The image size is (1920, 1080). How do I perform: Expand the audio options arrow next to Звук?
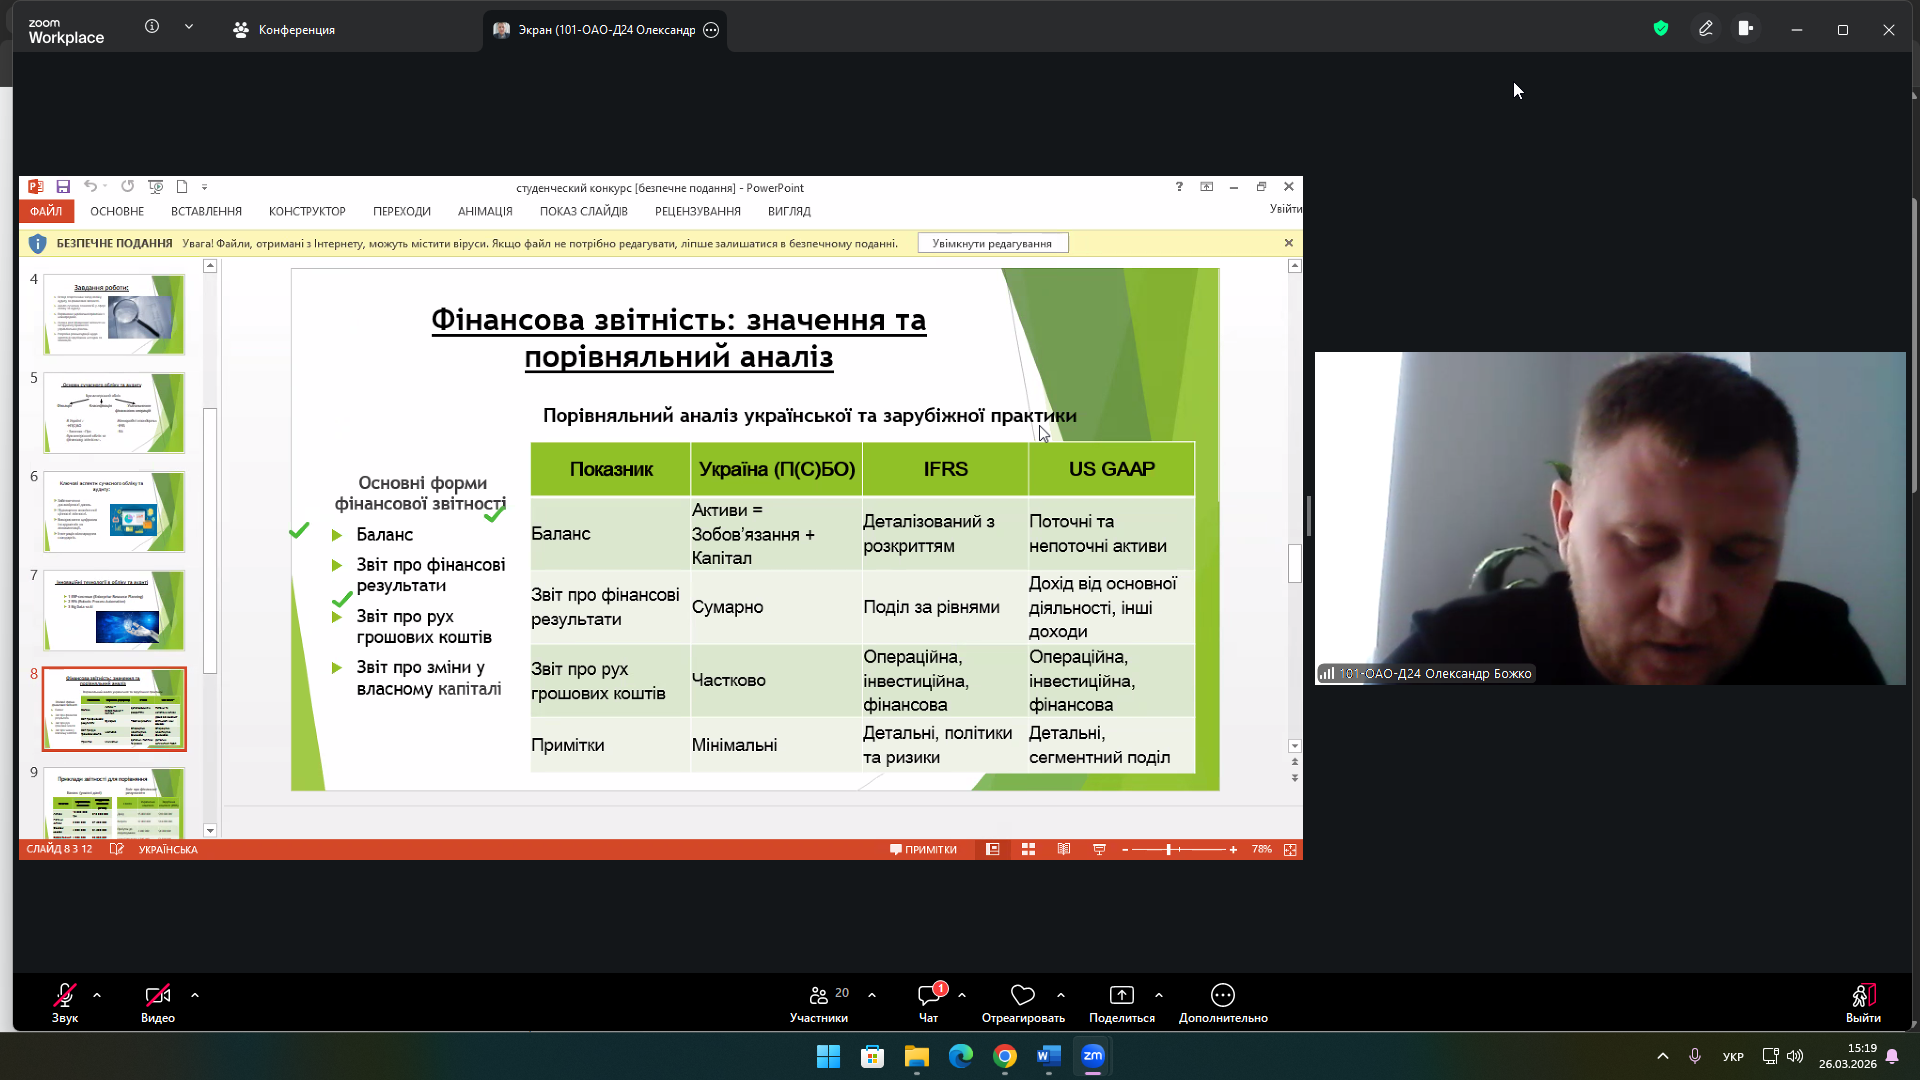[97, 995]
